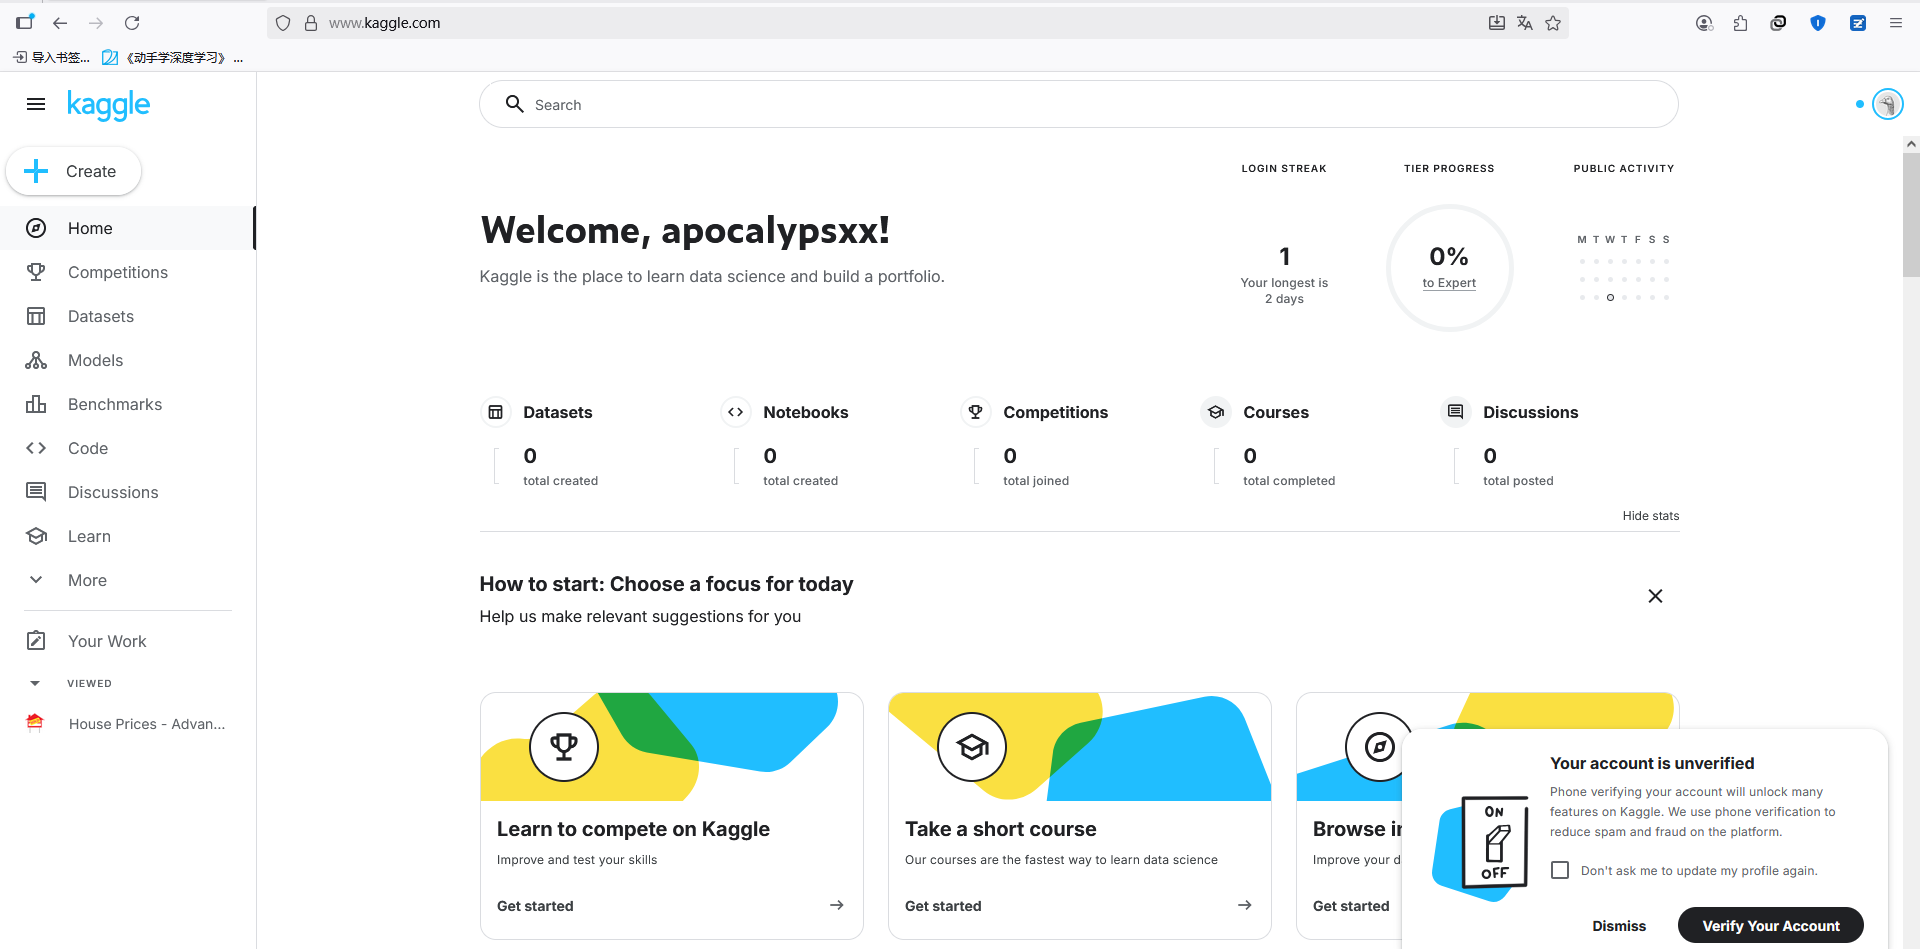This screenshot has height=949, width=1920.
Task: Click the page scrollbar thumb
Action: (x=1911, y=215)
